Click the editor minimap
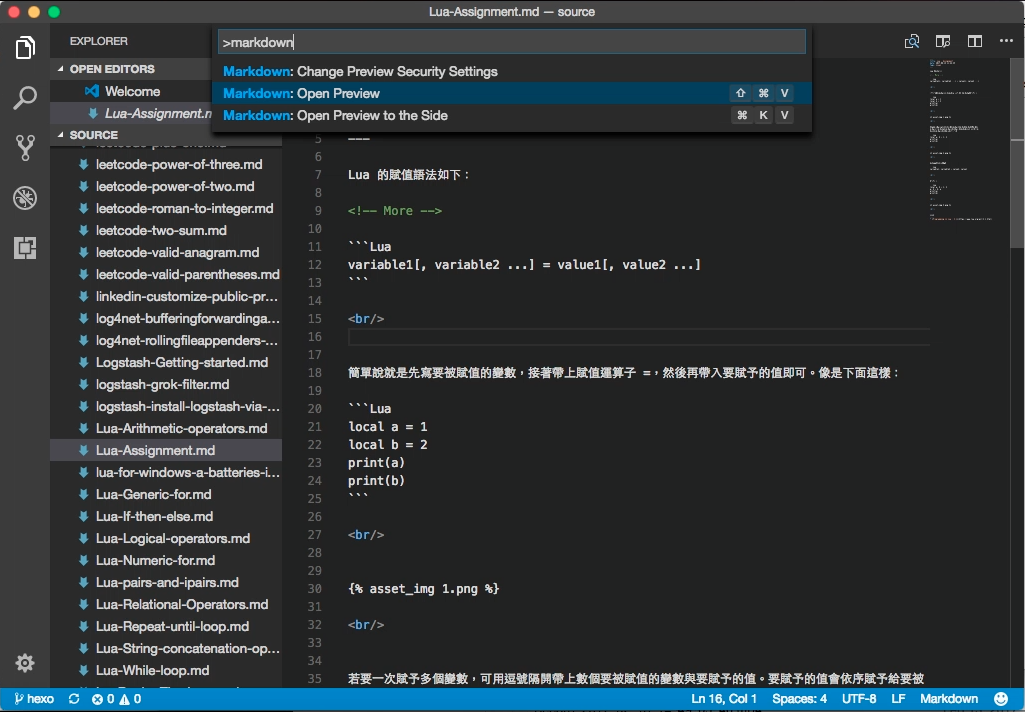The height and width of the screenshot is (712, 1025). tap(962, 141)
